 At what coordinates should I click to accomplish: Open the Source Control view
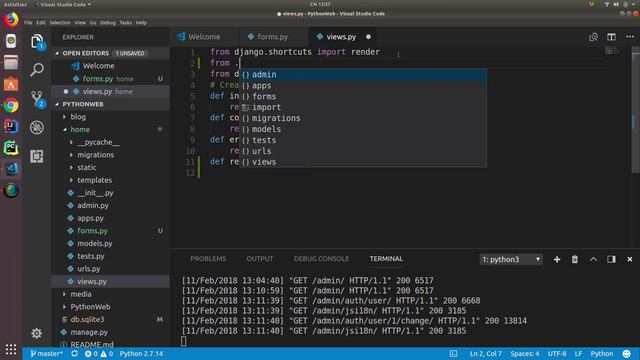37,99
